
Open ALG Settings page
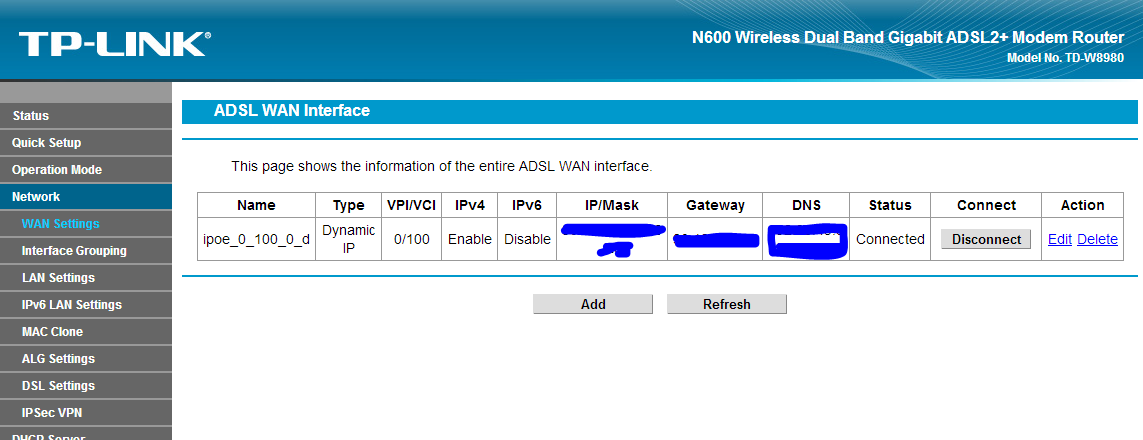86,358
